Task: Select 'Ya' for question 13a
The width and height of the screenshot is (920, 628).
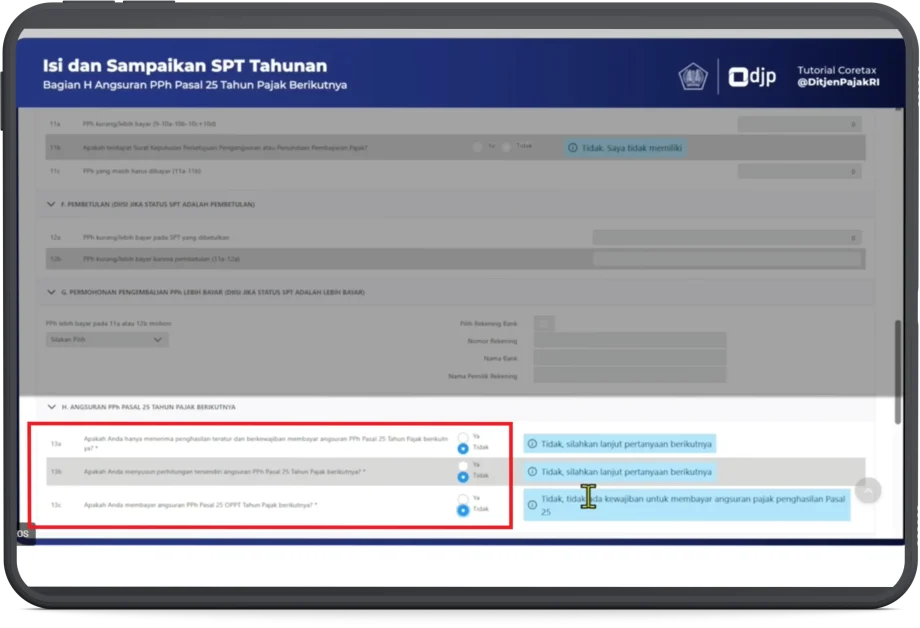Action: click(462, 437)
